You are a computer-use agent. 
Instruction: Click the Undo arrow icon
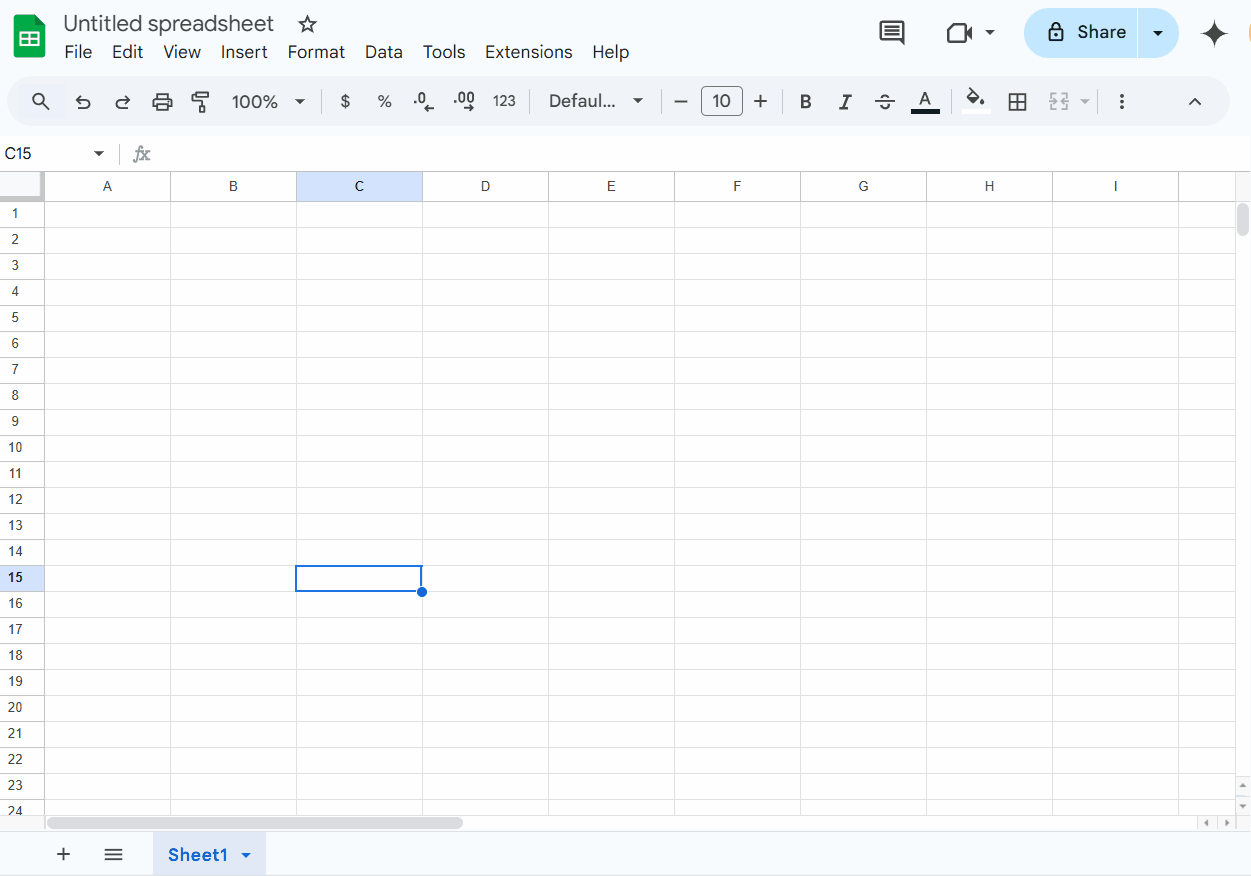(x=84, y=102)
